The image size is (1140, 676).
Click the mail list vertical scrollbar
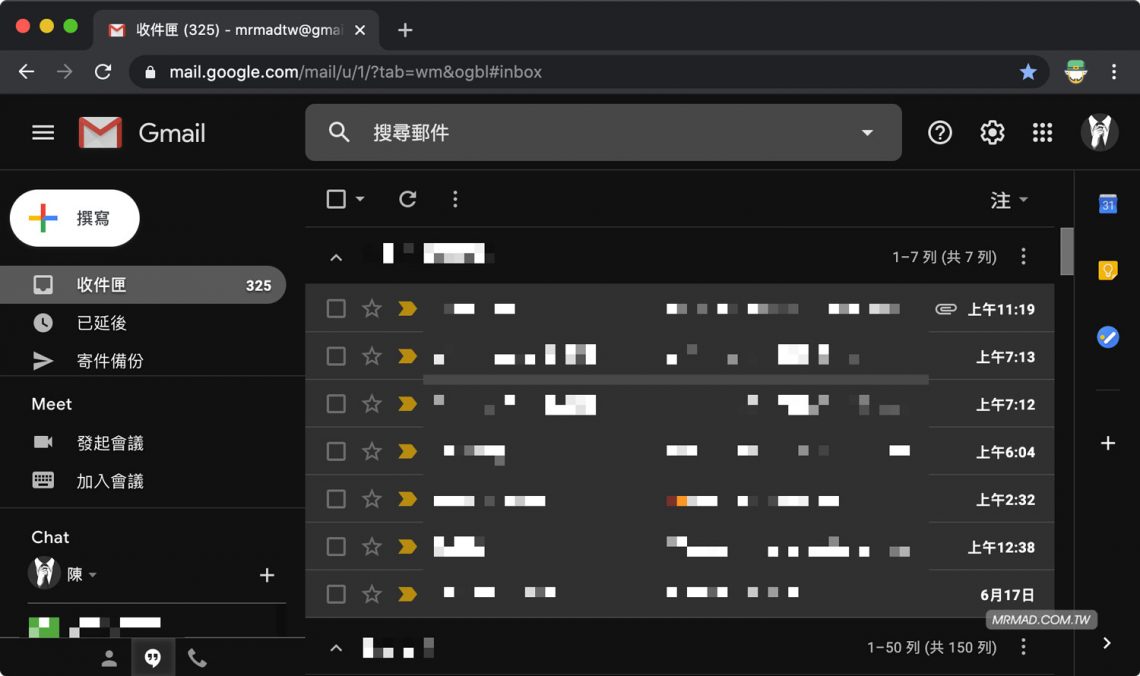pyautogui.click(x=1067, y=252)
